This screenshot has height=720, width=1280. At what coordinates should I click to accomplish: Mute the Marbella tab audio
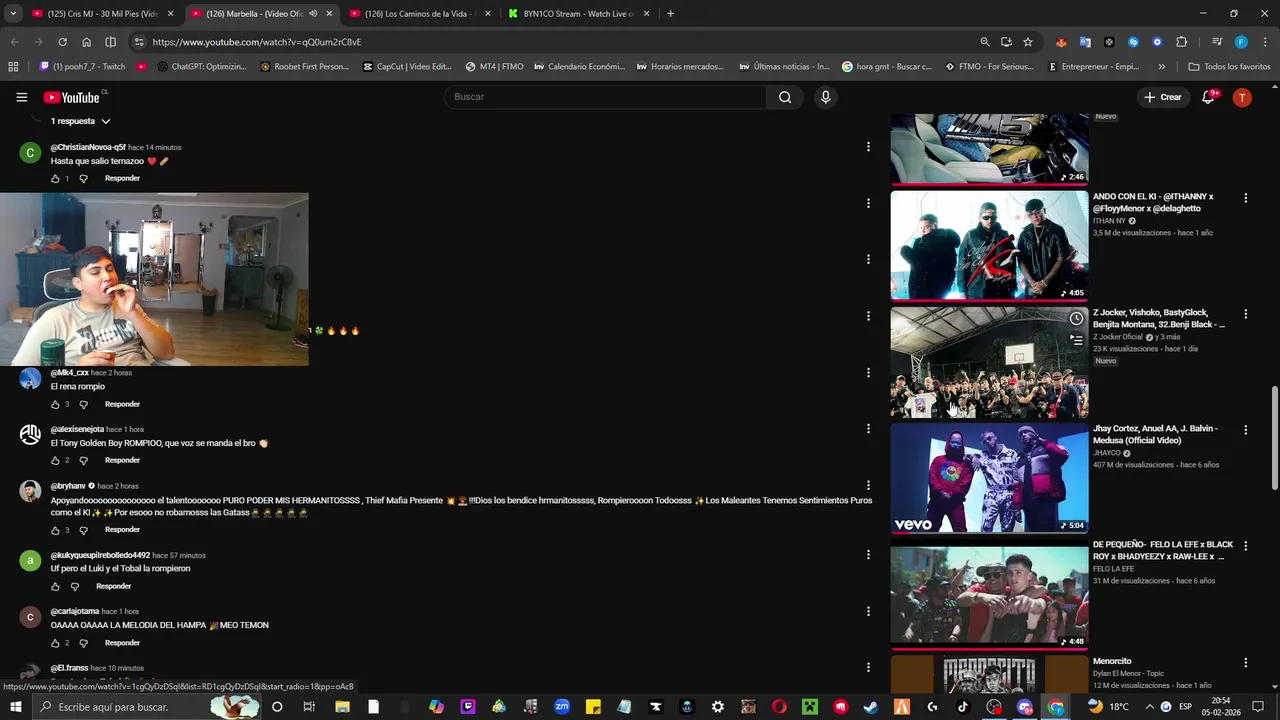click(x=313, y=14)
